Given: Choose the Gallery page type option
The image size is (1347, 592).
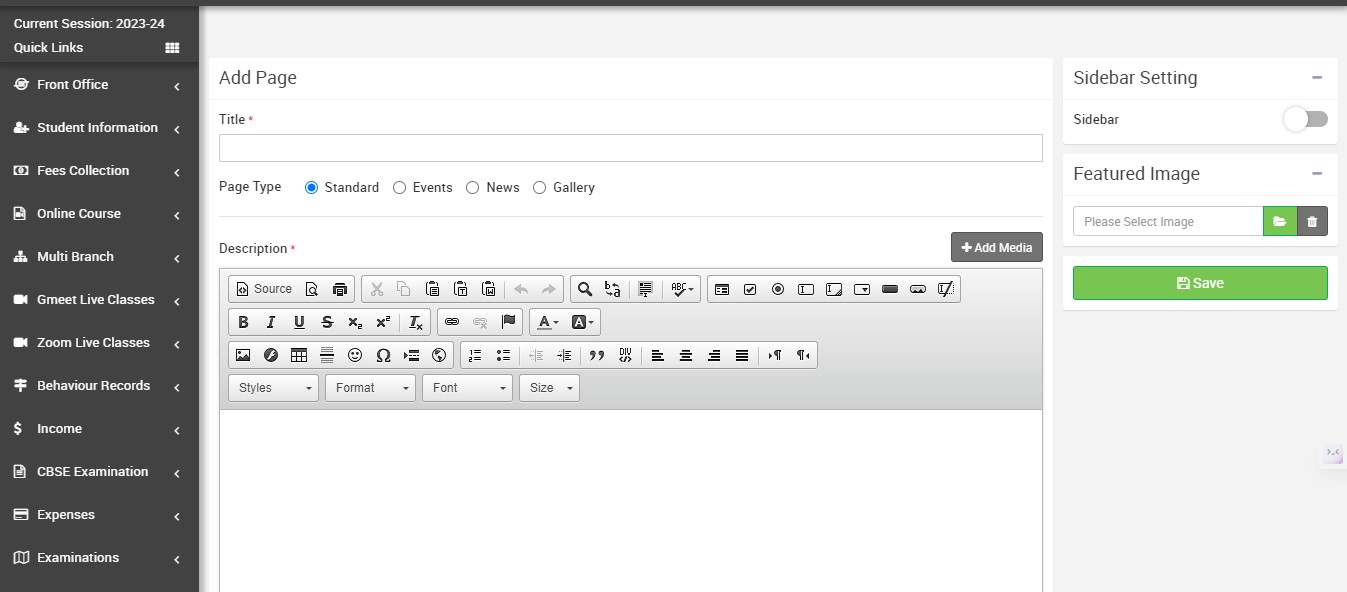Looking at the screenshot, I should pyautogui.click(x=540, y=187).
